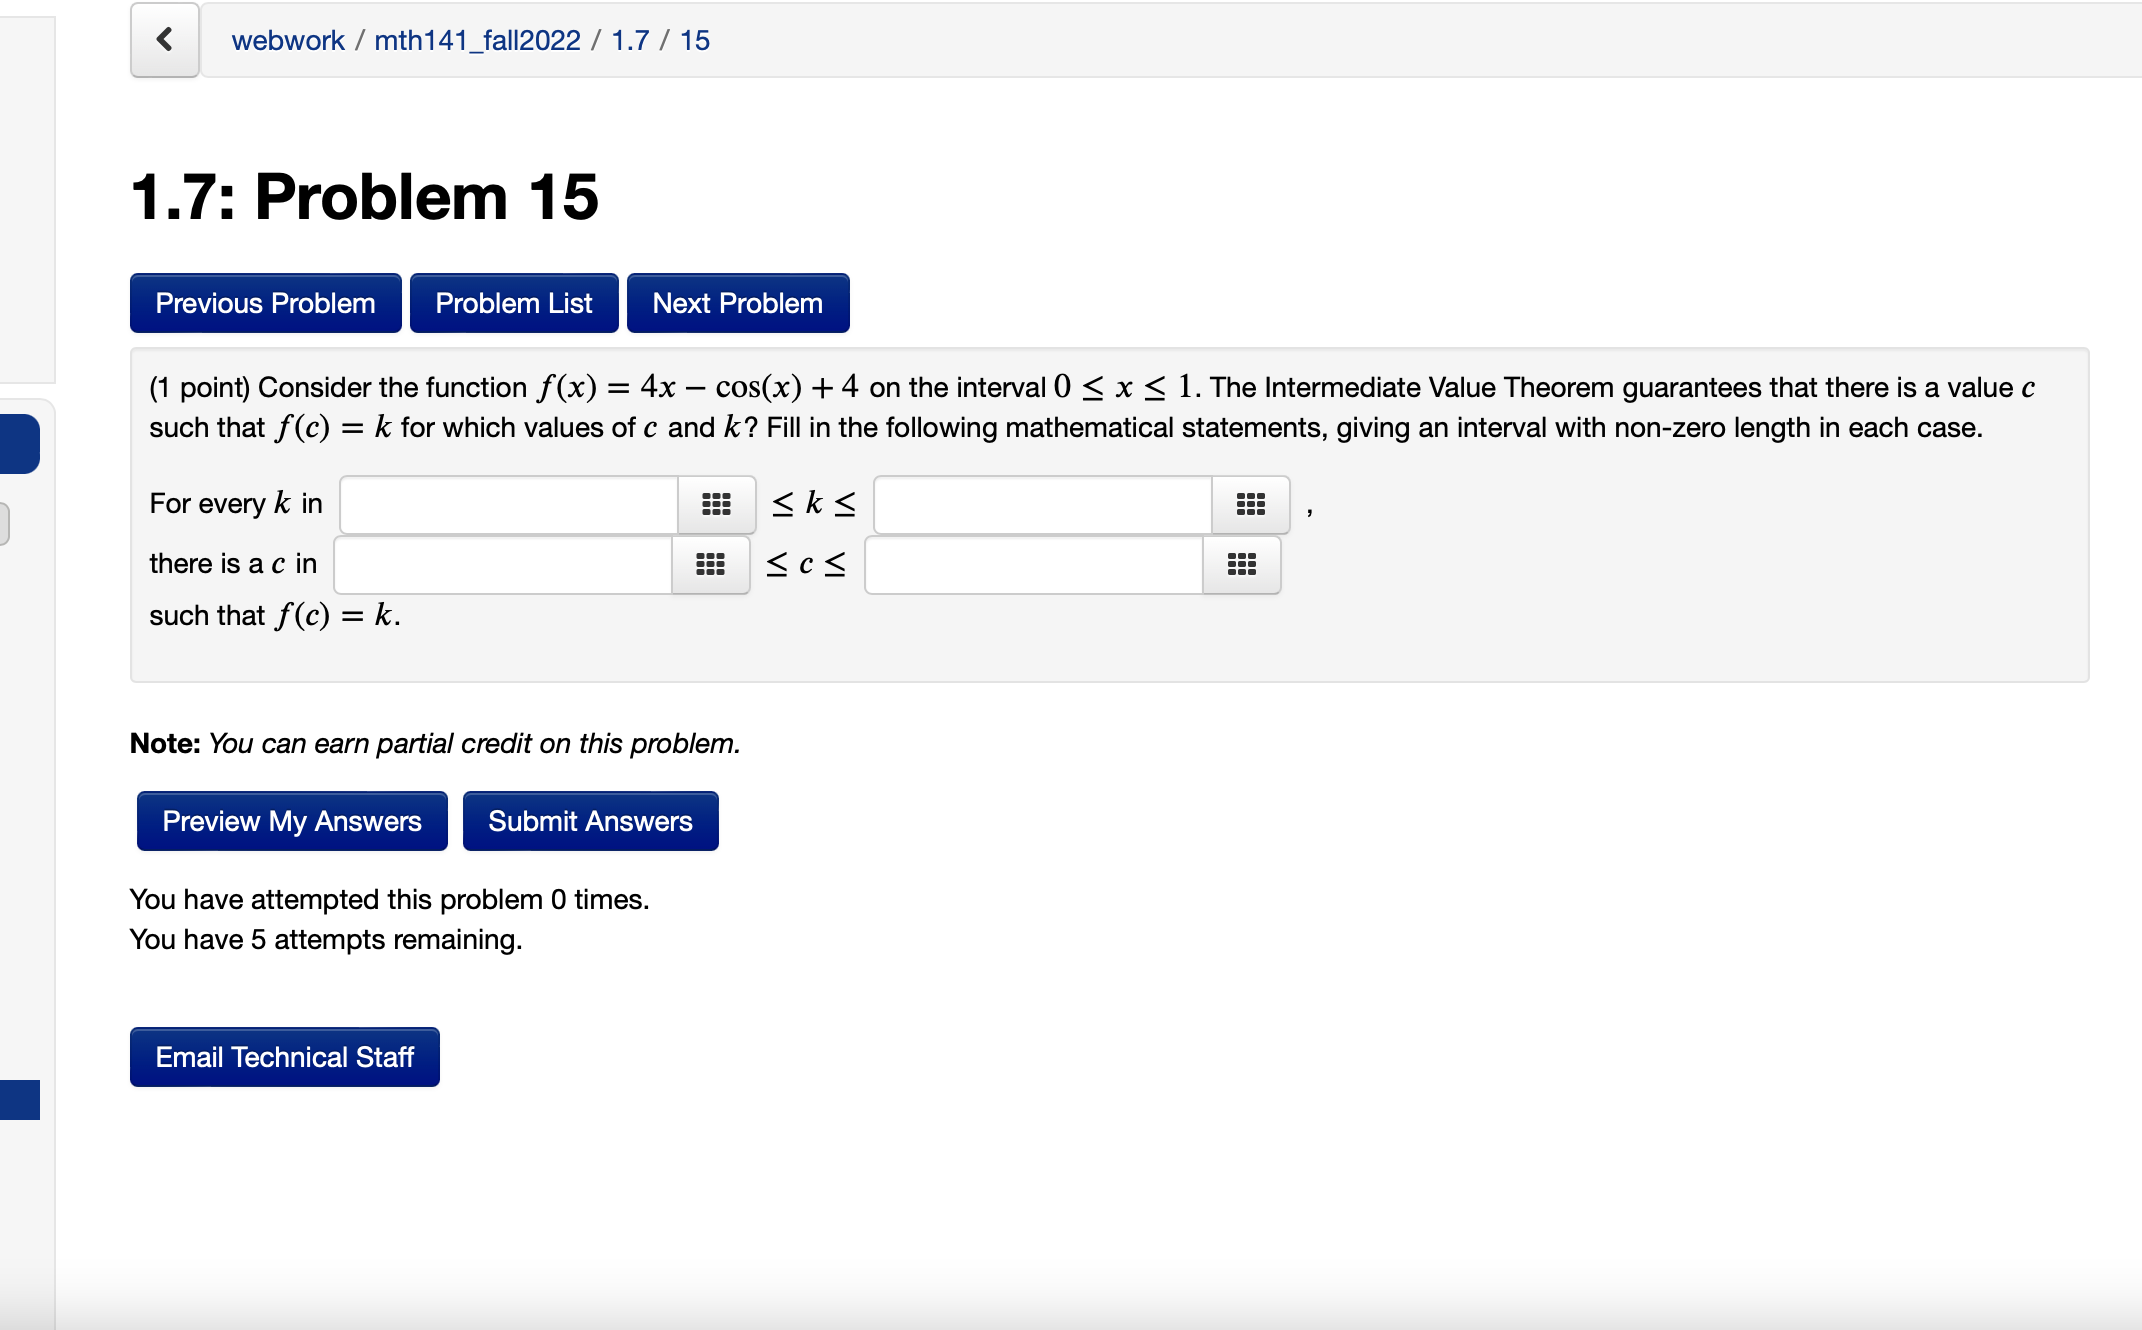Click the back chevron next to the breadcrumb
2142x1330 pixels.
pyautogui.click(x=164, y=40)
